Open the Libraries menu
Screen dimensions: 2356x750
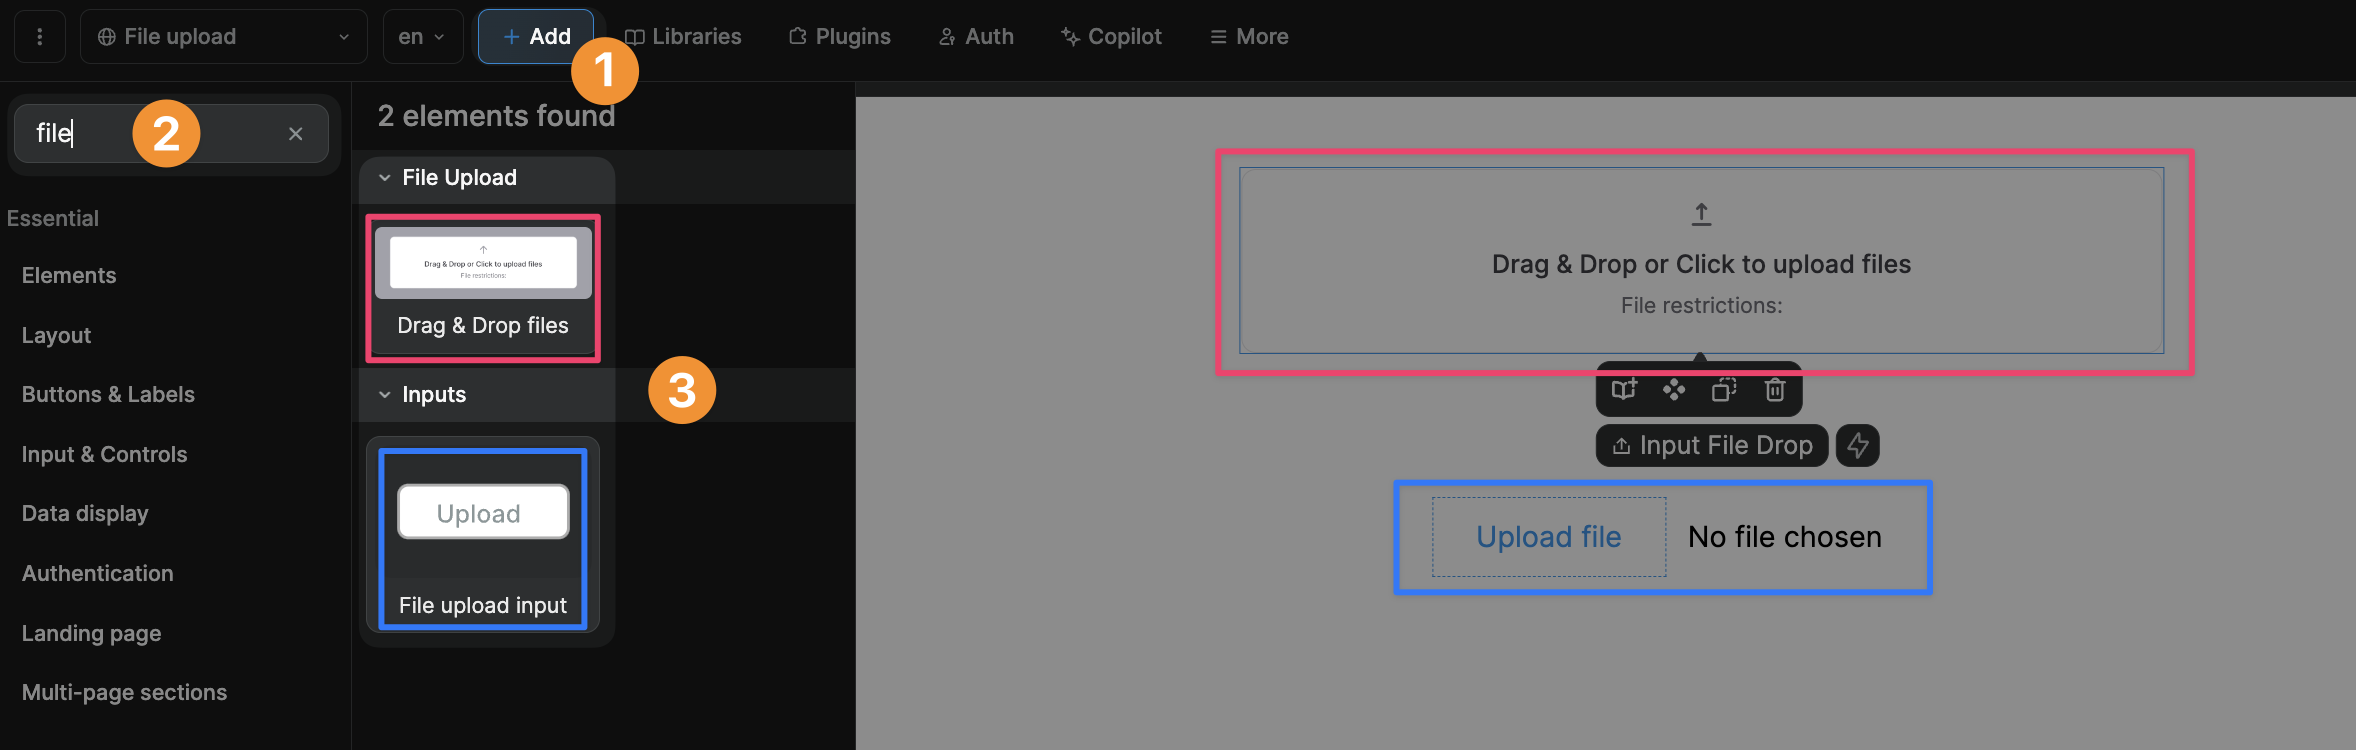click(x=683, y=36)
